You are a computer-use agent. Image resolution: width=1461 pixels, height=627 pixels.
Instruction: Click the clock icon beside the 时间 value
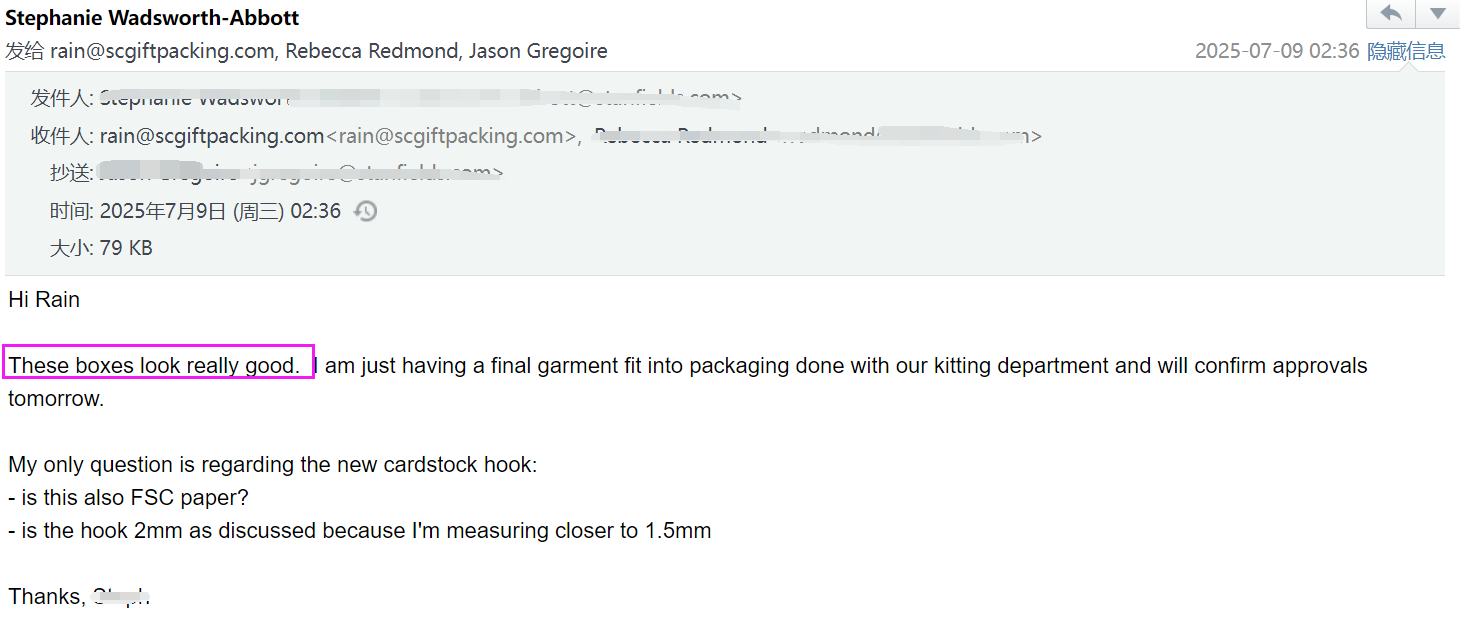367,211
